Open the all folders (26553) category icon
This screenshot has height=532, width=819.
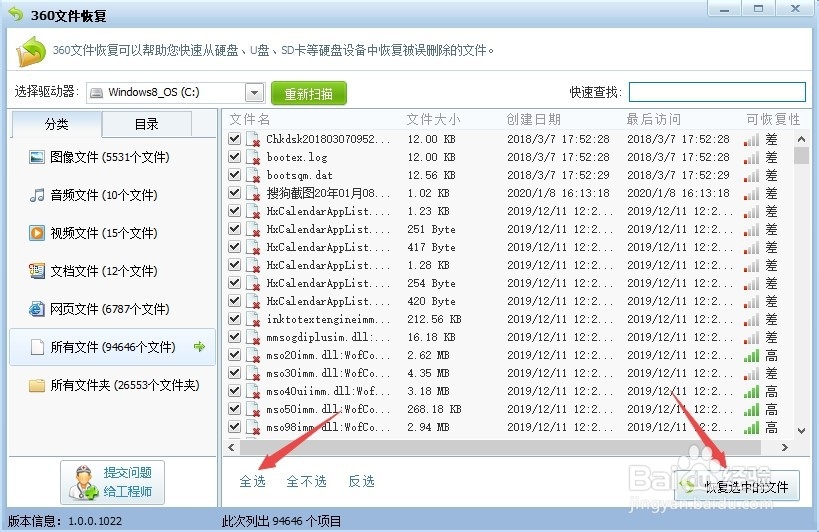pos(37,385)
